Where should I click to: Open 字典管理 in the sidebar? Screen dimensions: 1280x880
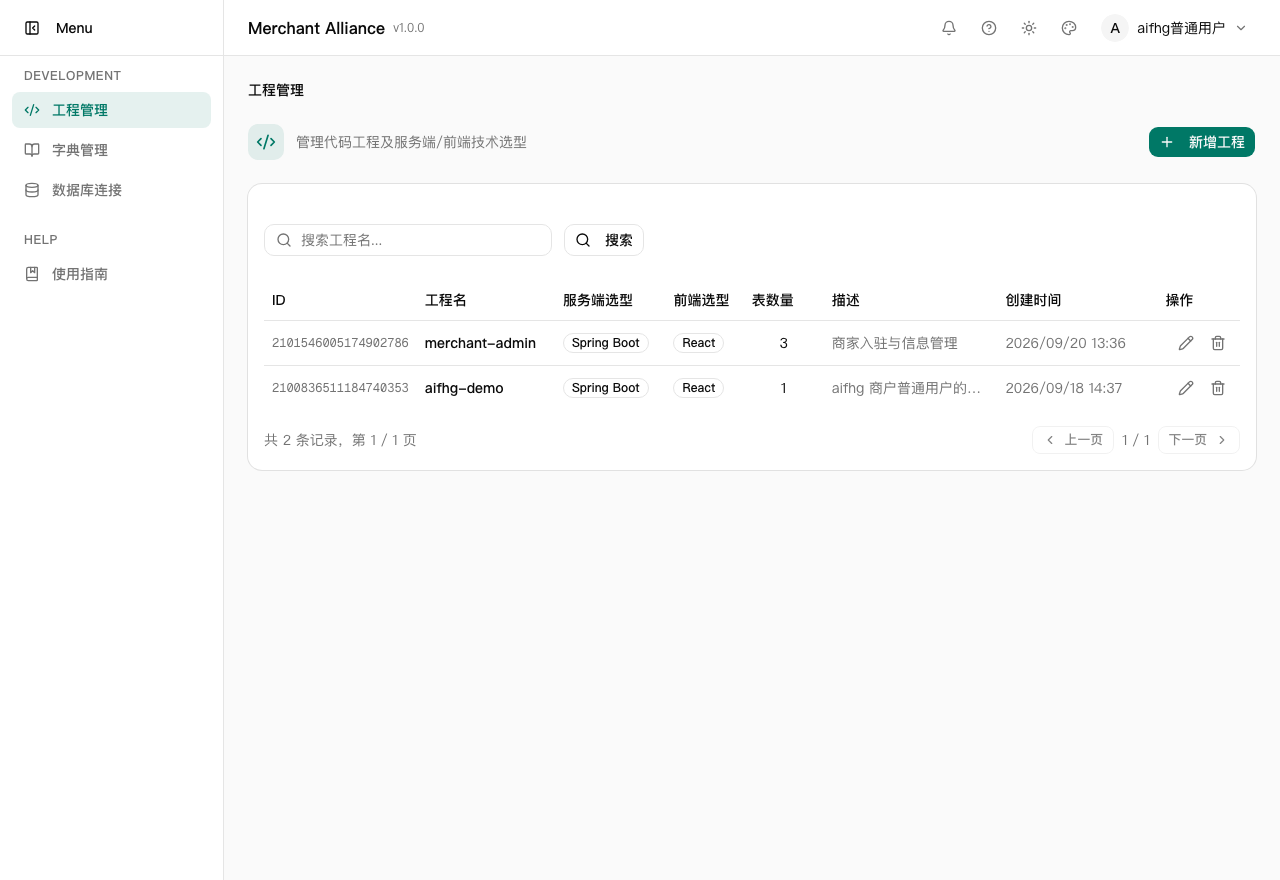point(111,150)
